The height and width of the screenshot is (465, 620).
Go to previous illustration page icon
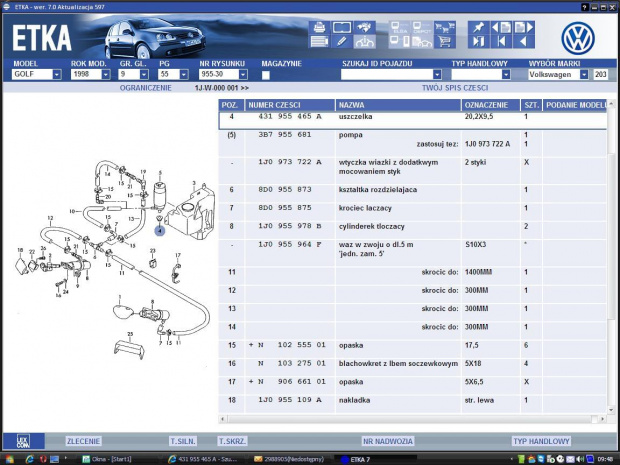(501, 27)
